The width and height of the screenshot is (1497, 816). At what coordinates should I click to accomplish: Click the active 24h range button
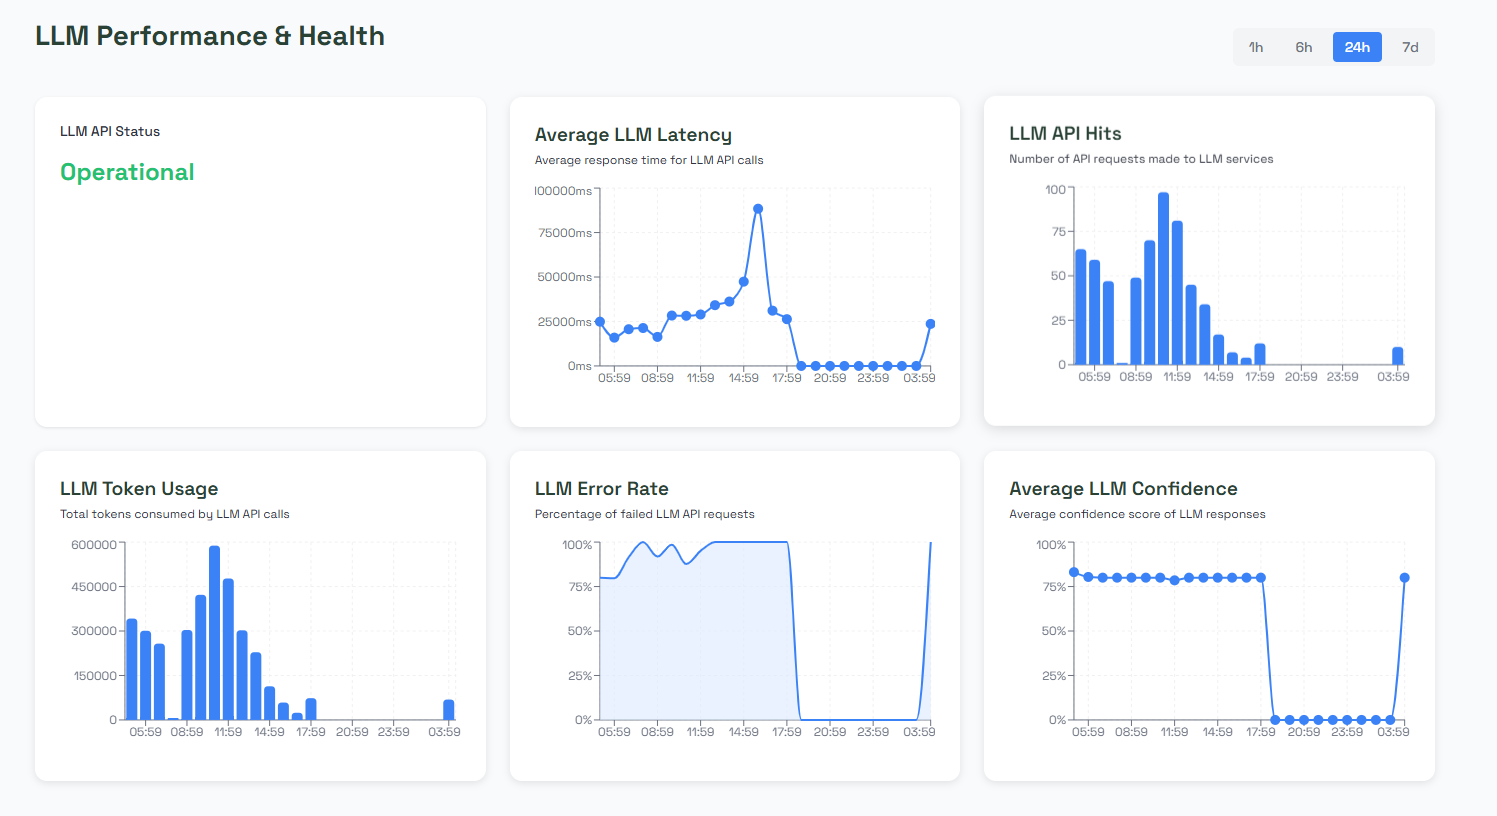[x=1357, y=47]
